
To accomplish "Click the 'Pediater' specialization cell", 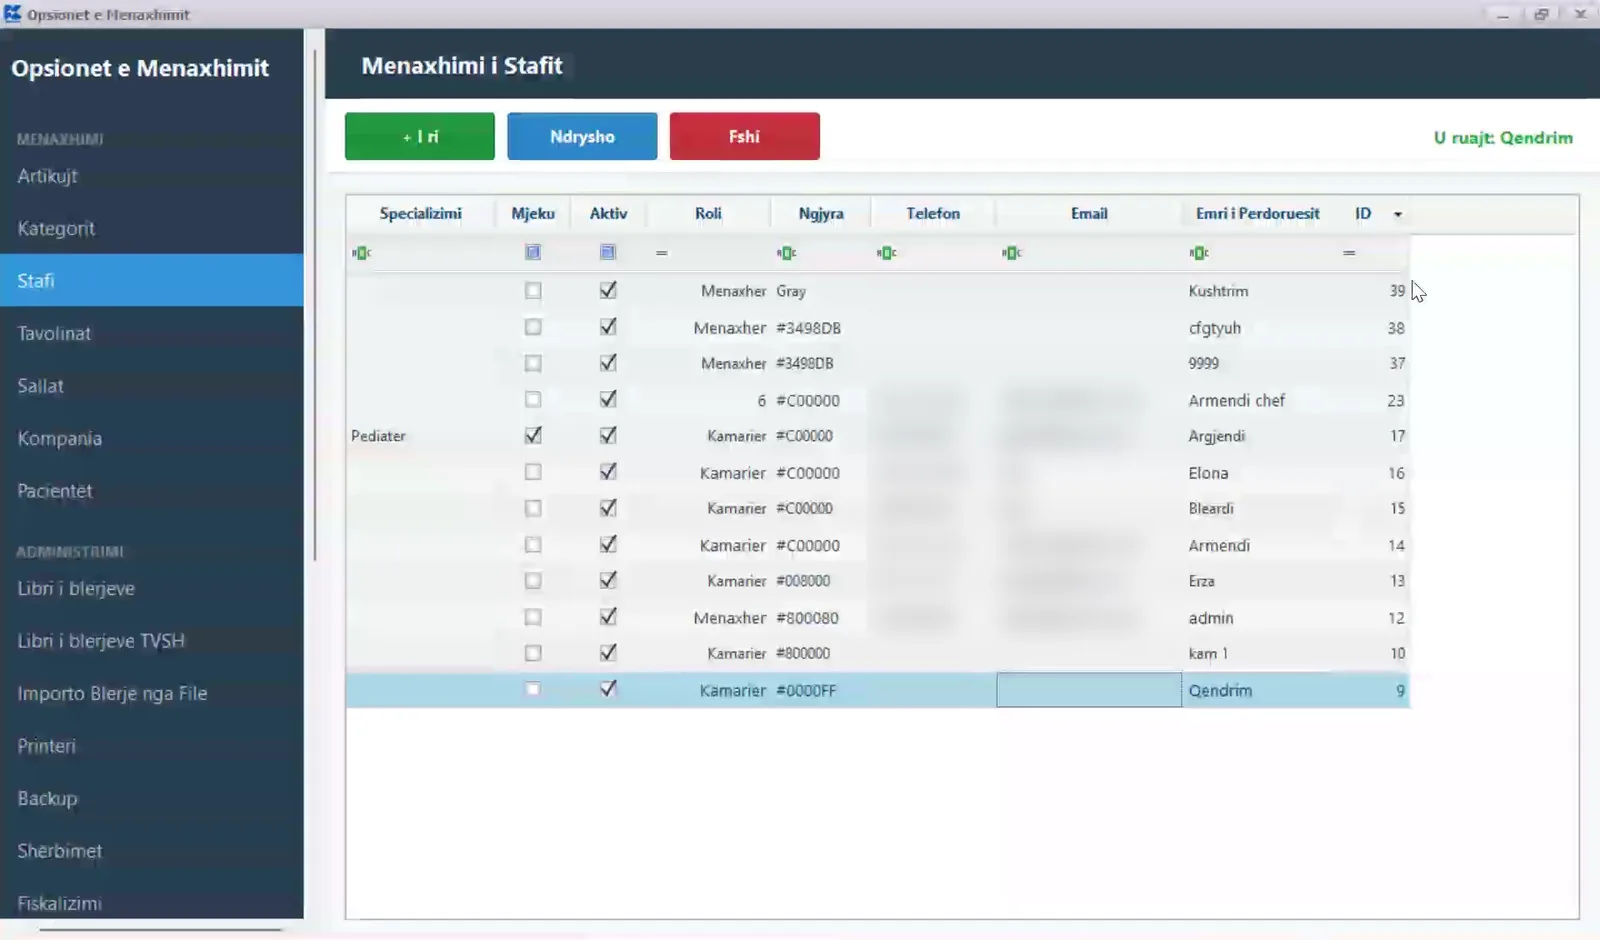I will pyautogui.click(x=378, y=436).
